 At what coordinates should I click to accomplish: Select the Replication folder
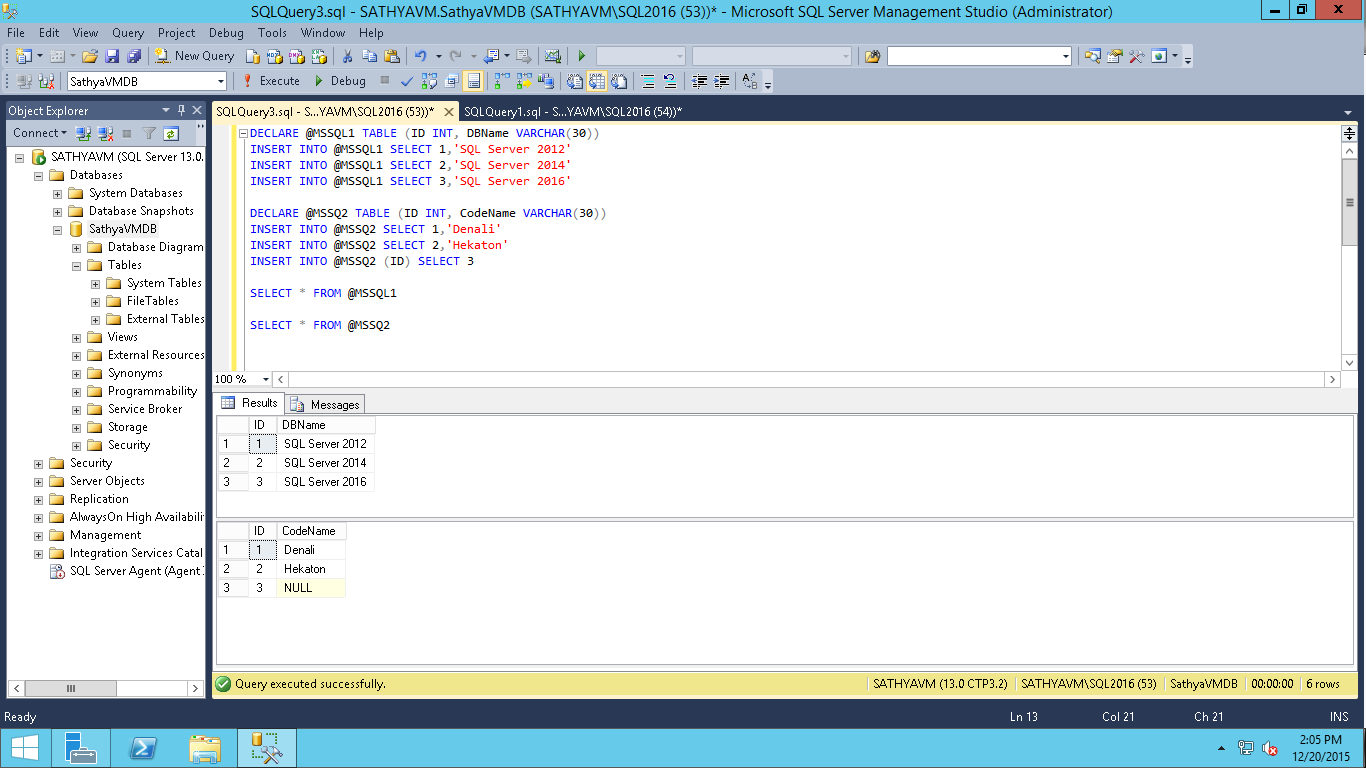[89, 499]
